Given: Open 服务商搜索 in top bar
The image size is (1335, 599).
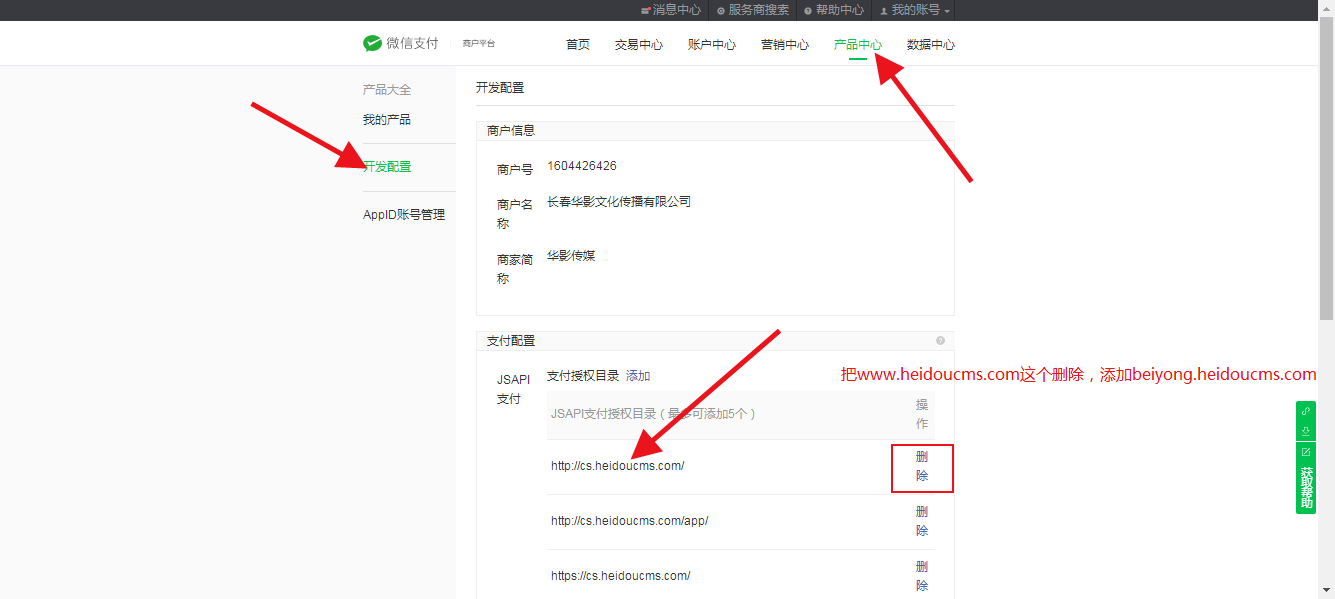Looking at the screenshot, I should click(753, 10).
